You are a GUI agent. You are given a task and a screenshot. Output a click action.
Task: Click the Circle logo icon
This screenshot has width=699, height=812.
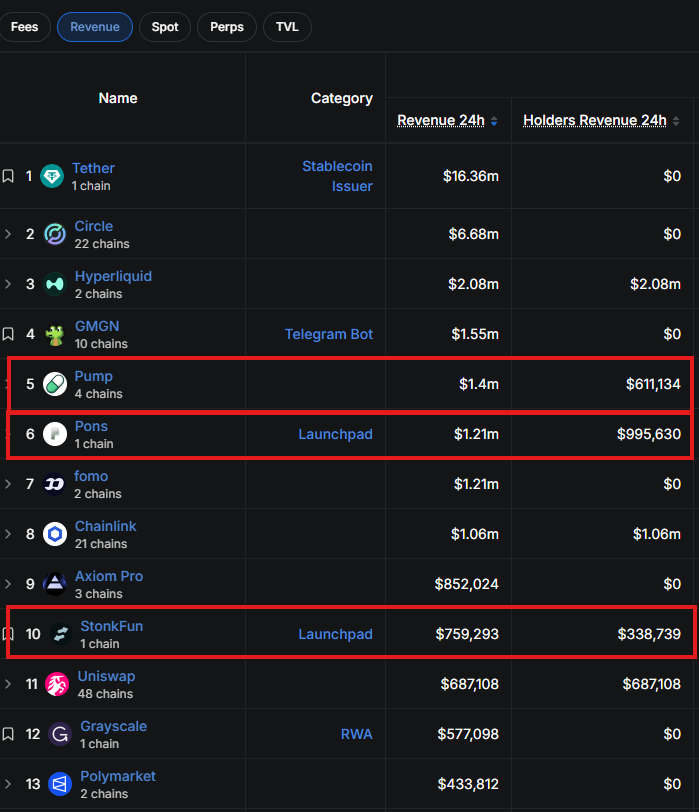(x=55, y=234)
